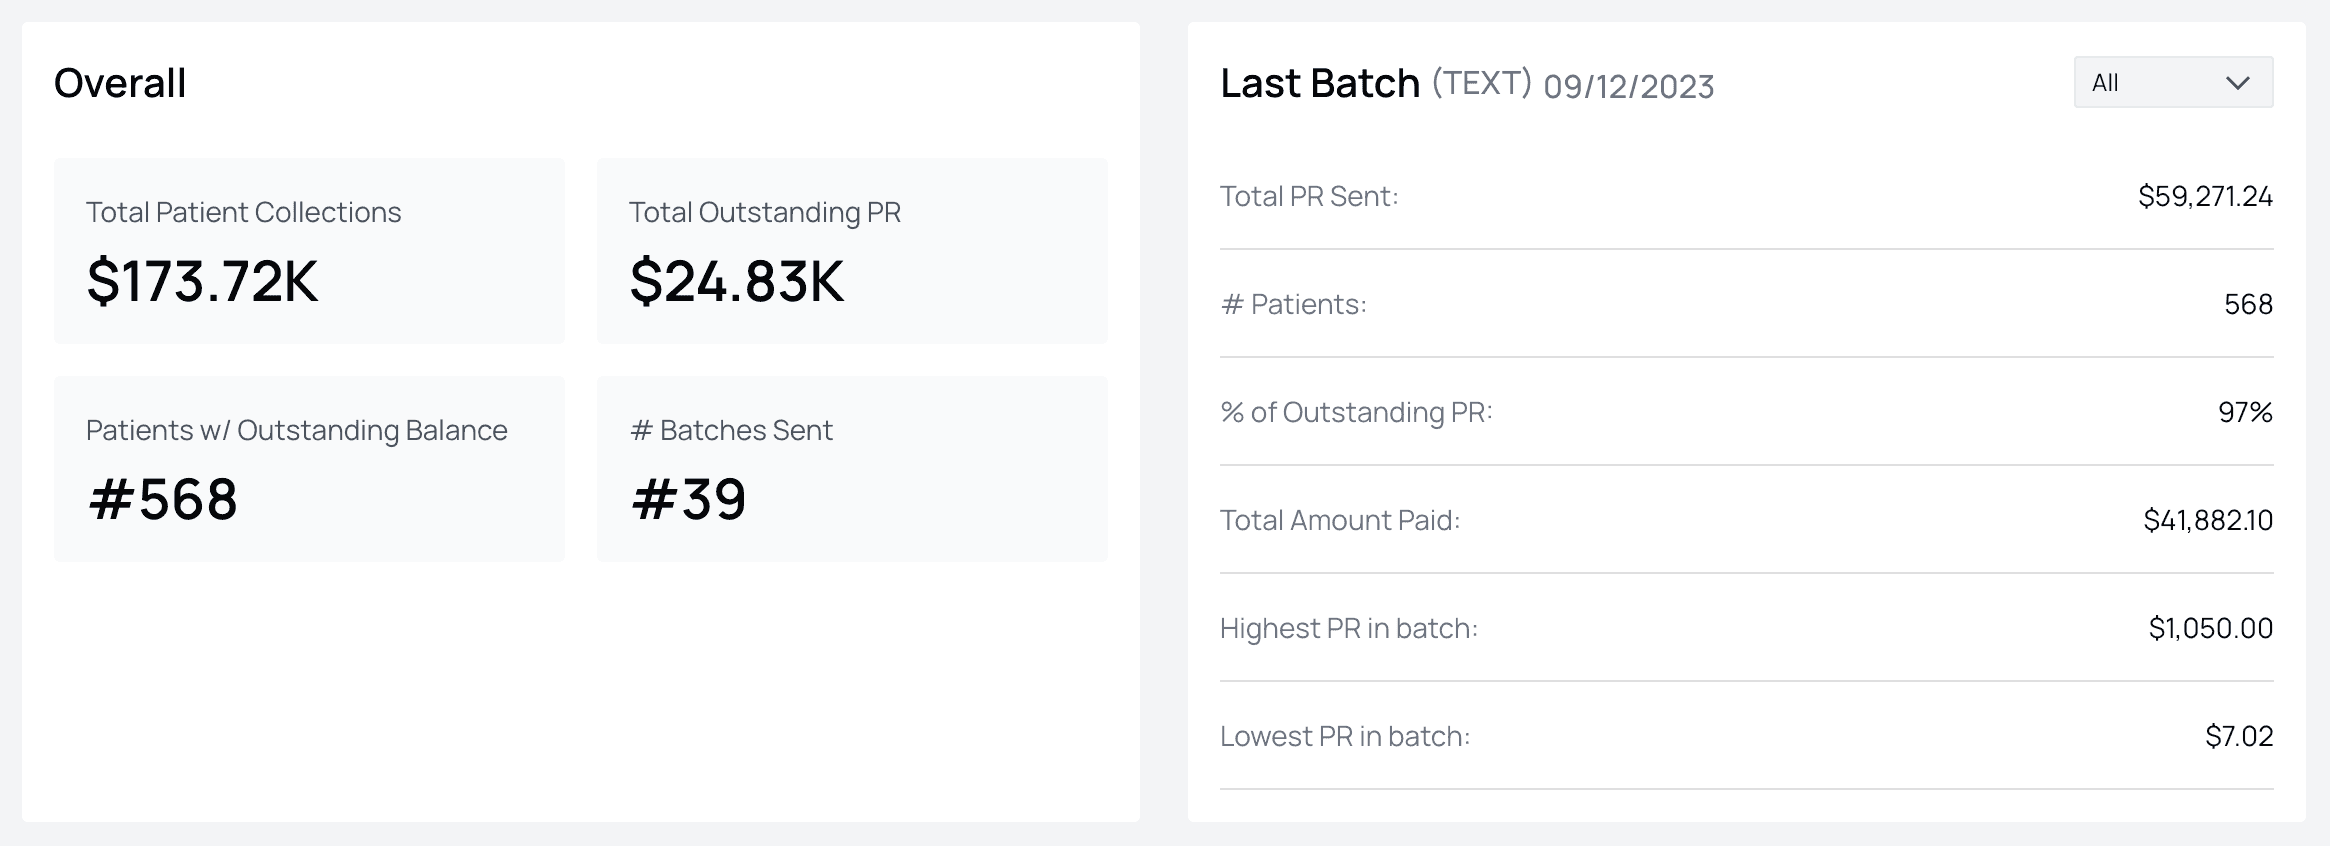
Task: Click the # Patients row label
Action: [x=1293, y=304]
